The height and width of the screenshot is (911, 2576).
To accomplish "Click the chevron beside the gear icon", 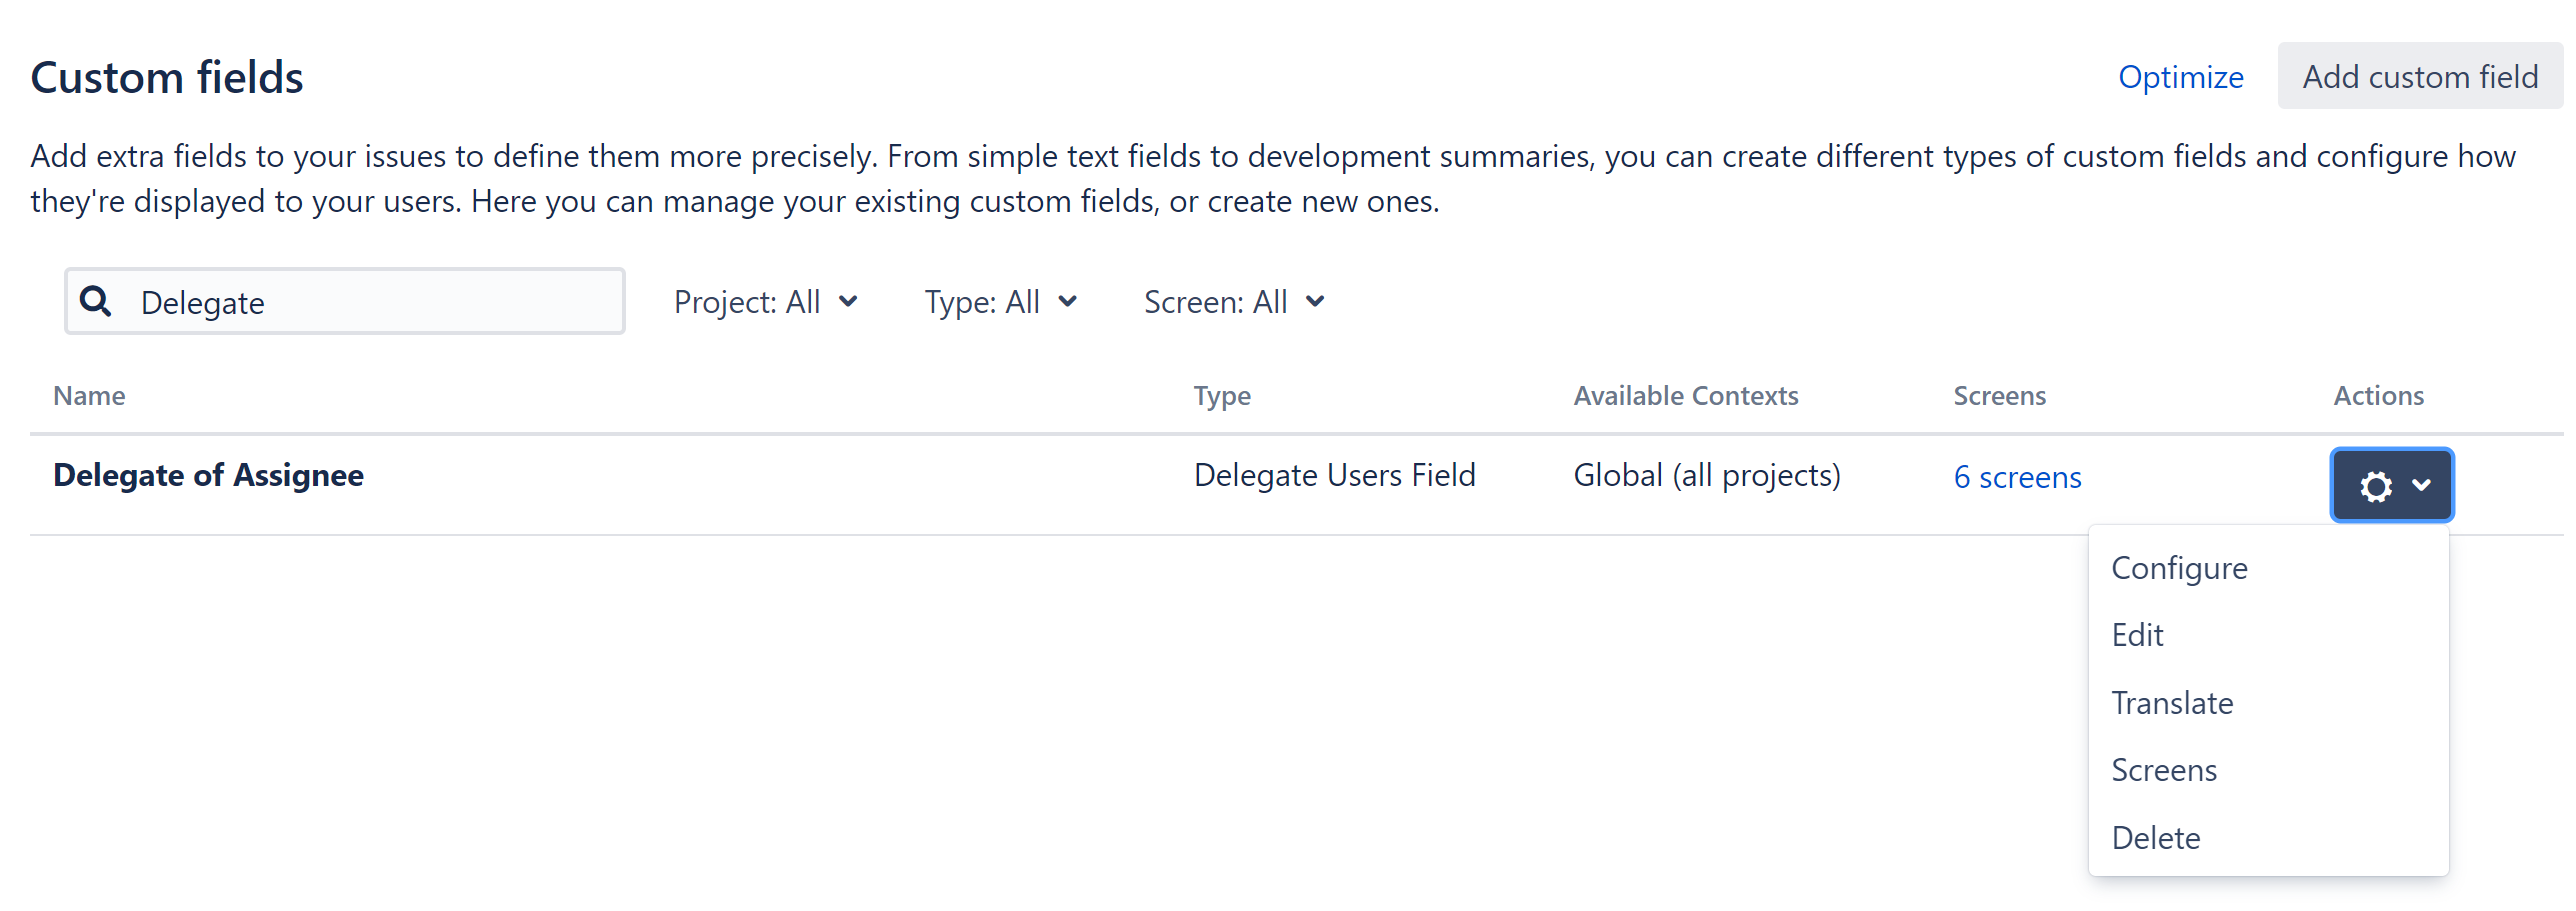I will 2421,486.
